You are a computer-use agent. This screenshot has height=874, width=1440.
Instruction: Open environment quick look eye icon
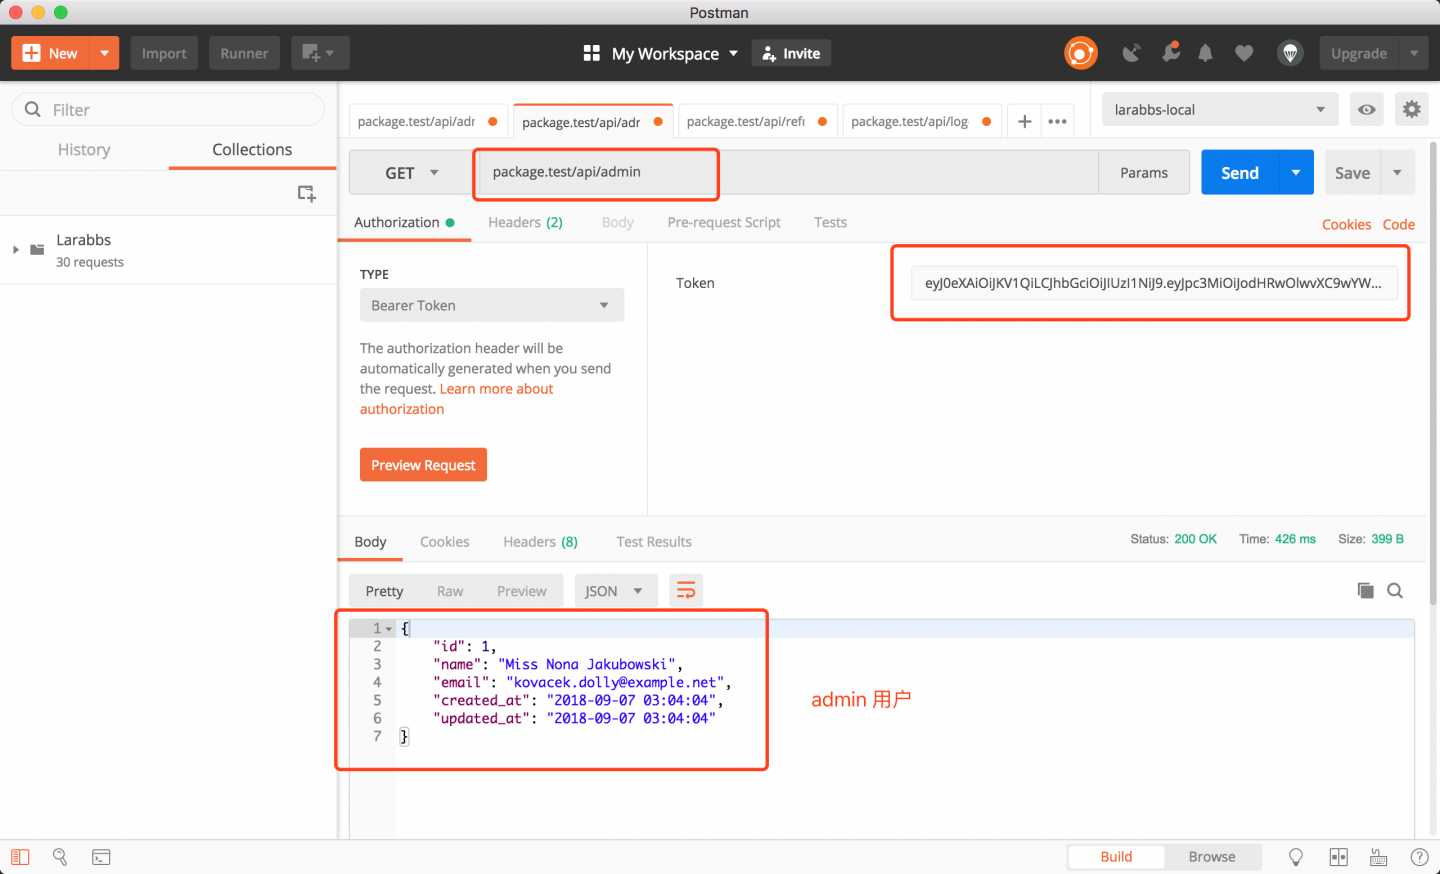(1366, 110)
